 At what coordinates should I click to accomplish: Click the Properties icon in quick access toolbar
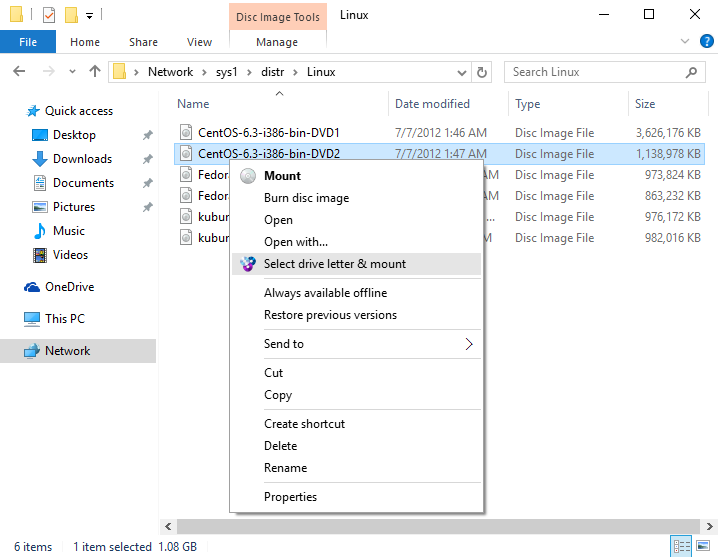coord(49,15)
